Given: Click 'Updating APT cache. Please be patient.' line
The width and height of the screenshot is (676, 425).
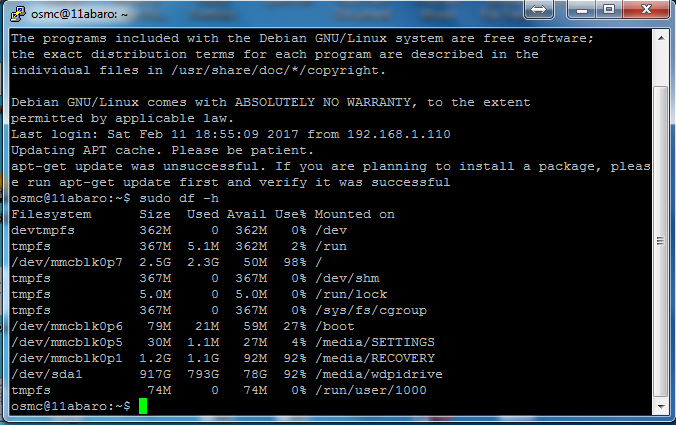Looking at the screenshot, I should click(162, 150).
